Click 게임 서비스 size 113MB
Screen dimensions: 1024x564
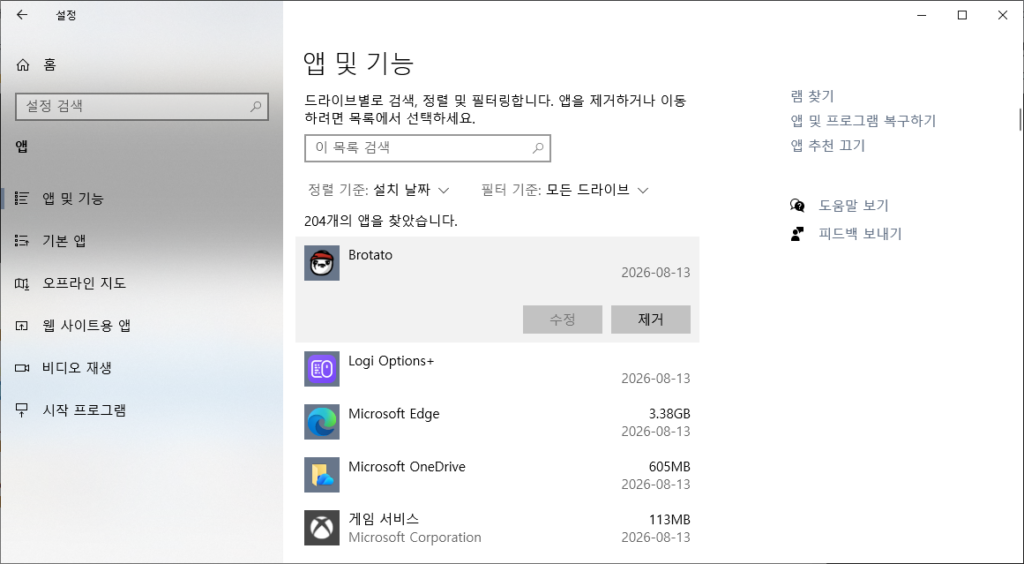click(x=669, y=520)
